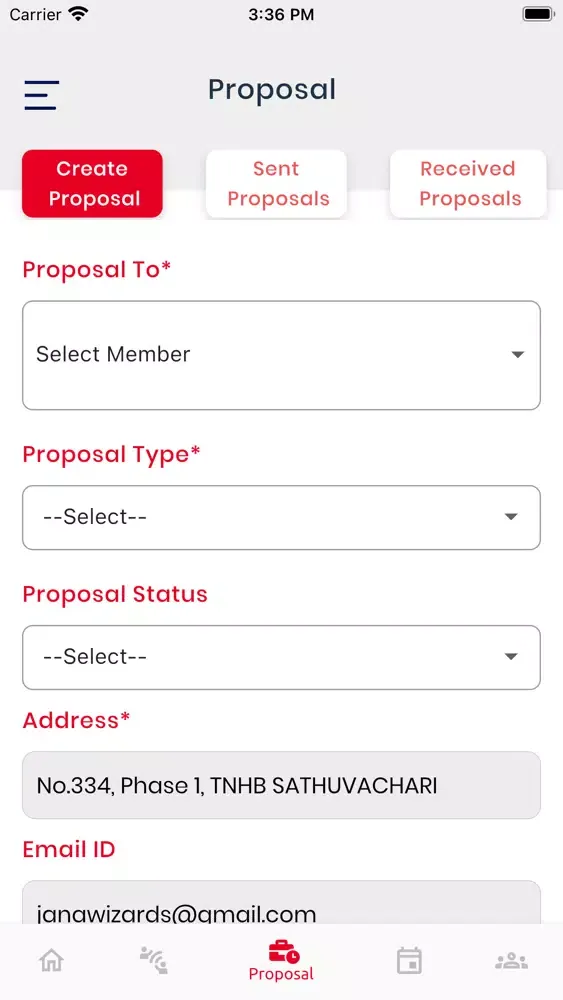Open the Proposal Status dropdown
This screenshot has width=563, height=1000.
(x=281, y=657)
